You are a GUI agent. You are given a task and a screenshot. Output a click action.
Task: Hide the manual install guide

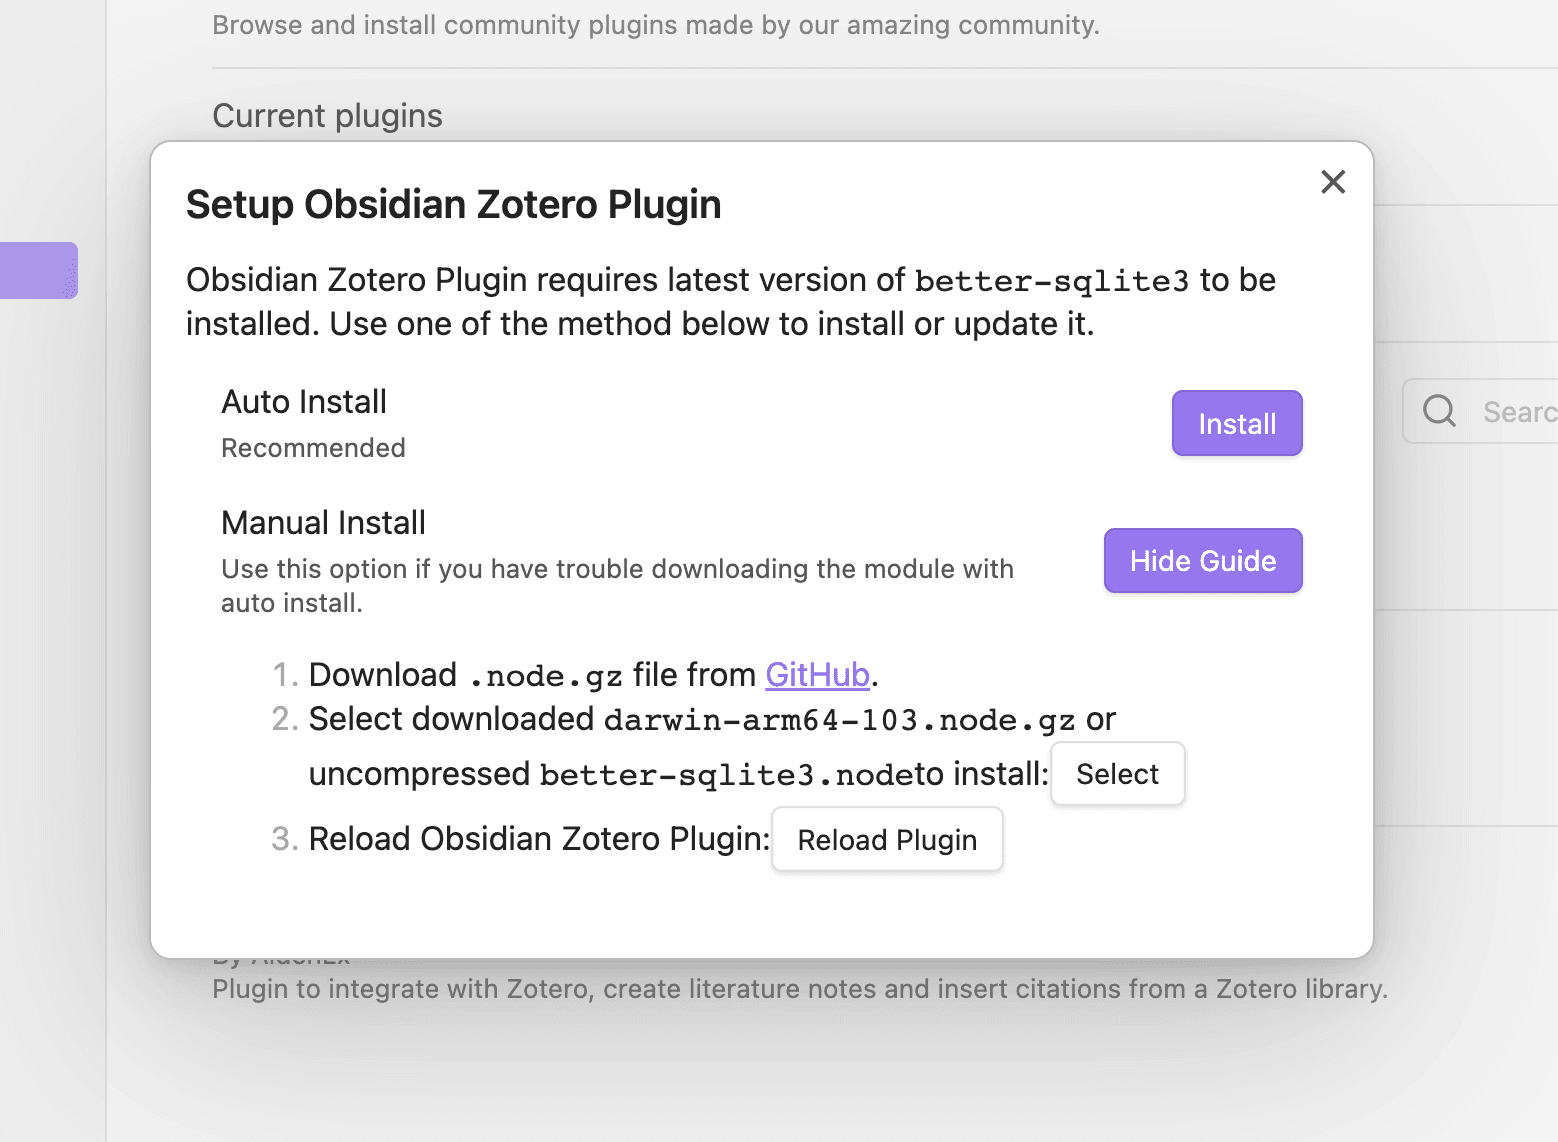1203,560
